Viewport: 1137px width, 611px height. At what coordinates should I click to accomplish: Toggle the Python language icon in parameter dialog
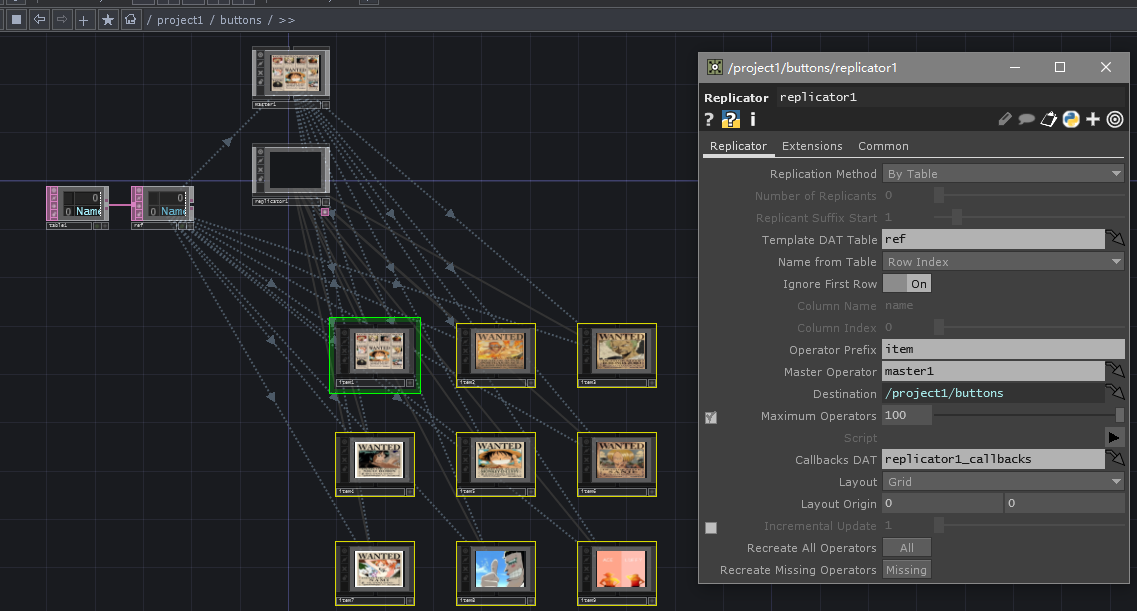pyautogui.click(x=1071, y=119)
